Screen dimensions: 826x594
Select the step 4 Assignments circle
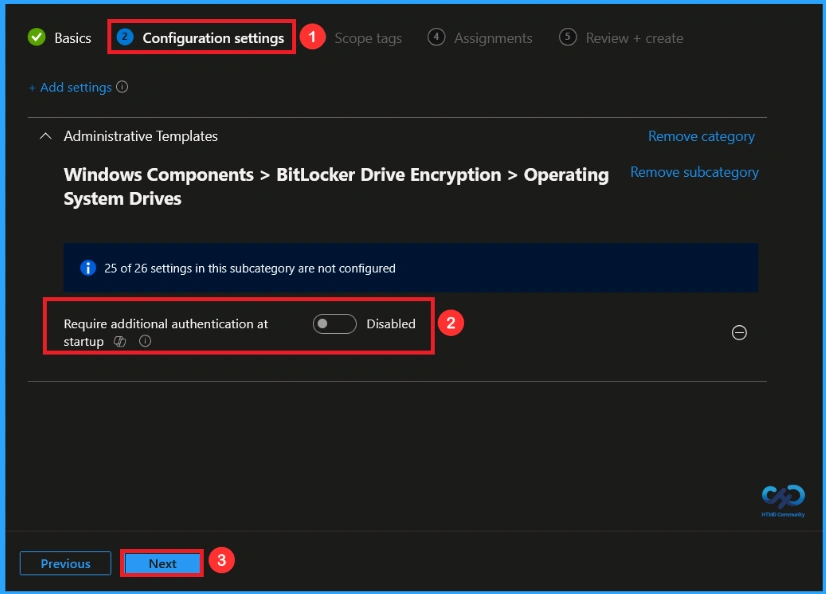[435, 37]
